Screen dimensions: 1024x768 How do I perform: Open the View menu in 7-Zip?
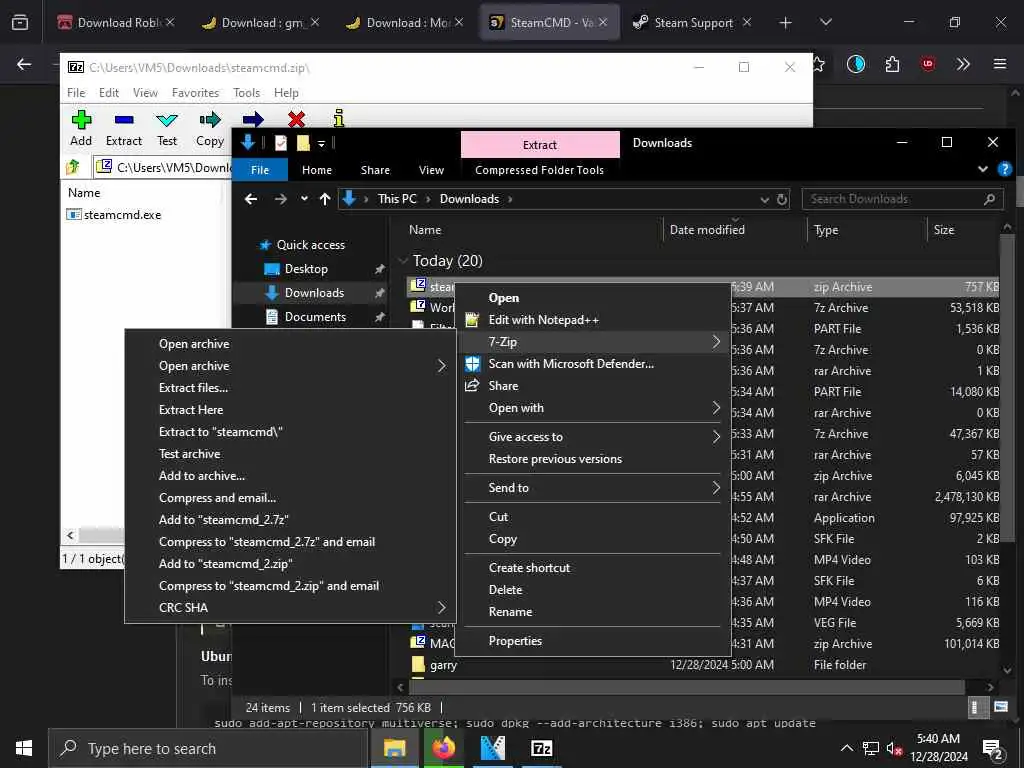coord(145,93)
